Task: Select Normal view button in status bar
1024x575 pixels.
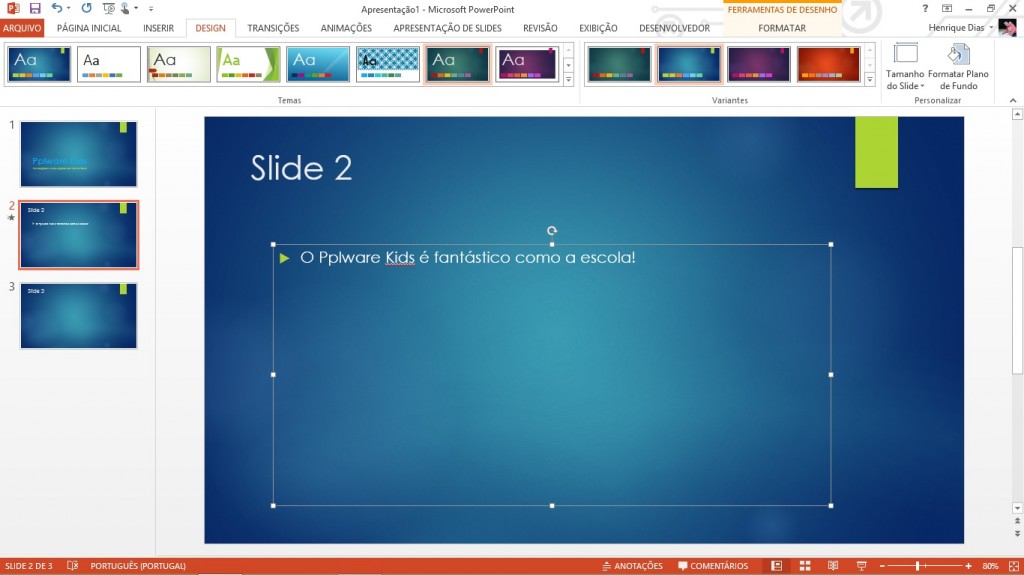Action: (777, 566)
